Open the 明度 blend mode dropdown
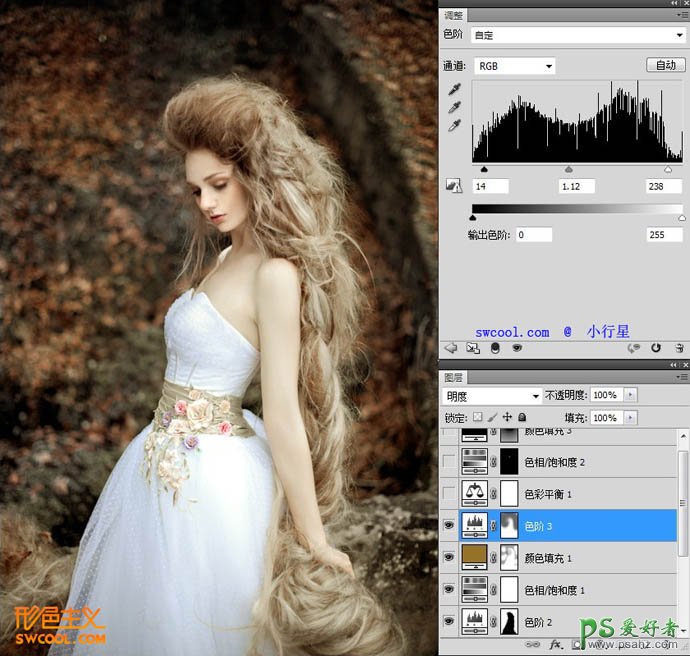Viewport: 690px width, 656px height. 492,396
